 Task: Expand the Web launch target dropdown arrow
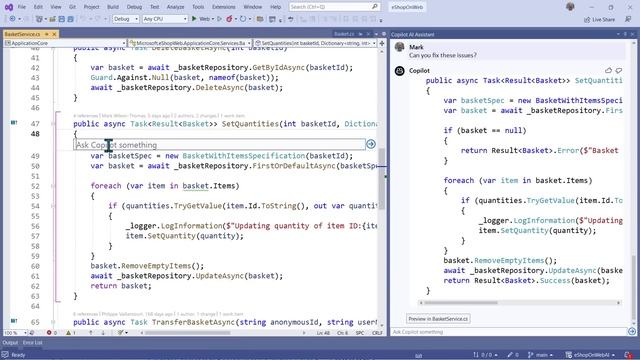coord(213,19)
